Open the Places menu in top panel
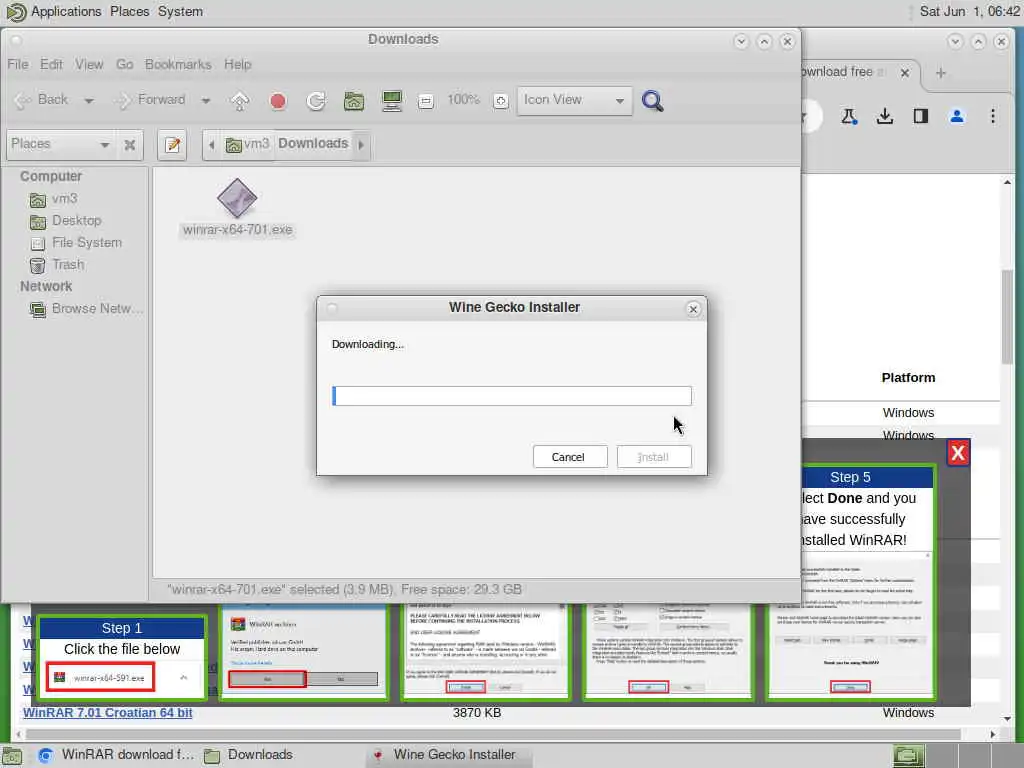Image resolution: width=1024 pixels, height=768 pixels. coord(129,12)
